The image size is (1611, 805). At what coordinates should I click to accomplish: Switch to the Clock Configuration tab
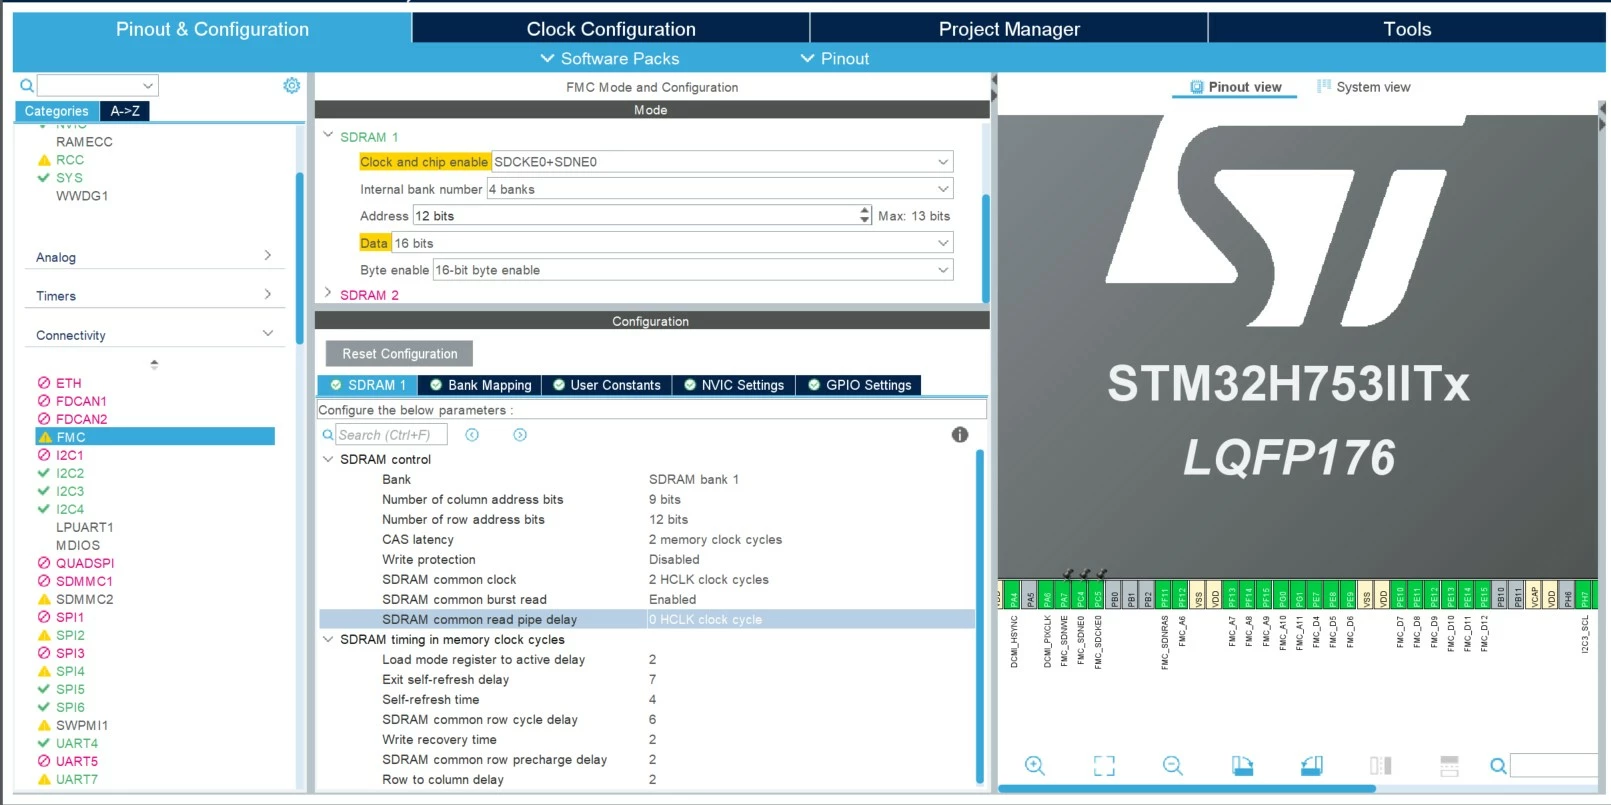point(611,29)
